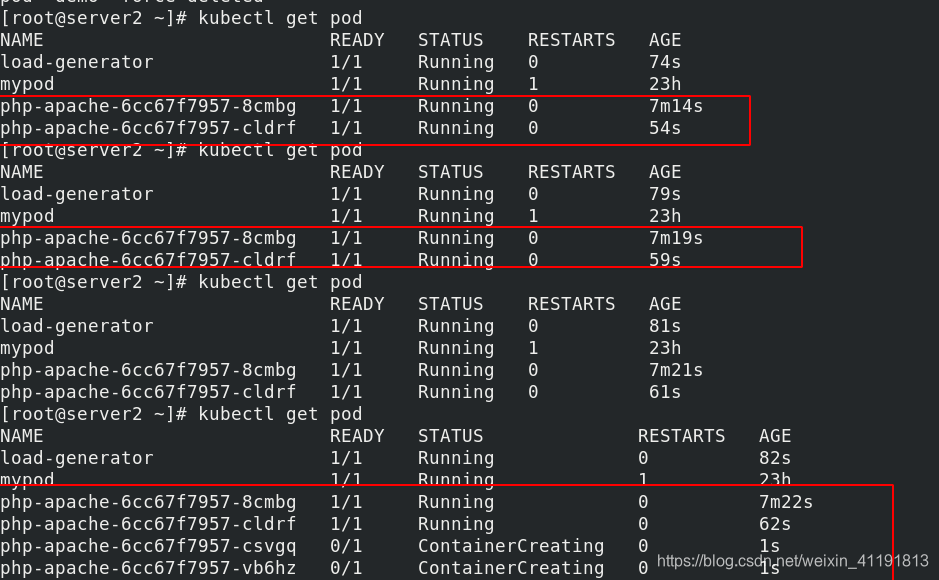Click the RESTARTS header in the last table
The image size is (939, 580).
tap(681, 436)
